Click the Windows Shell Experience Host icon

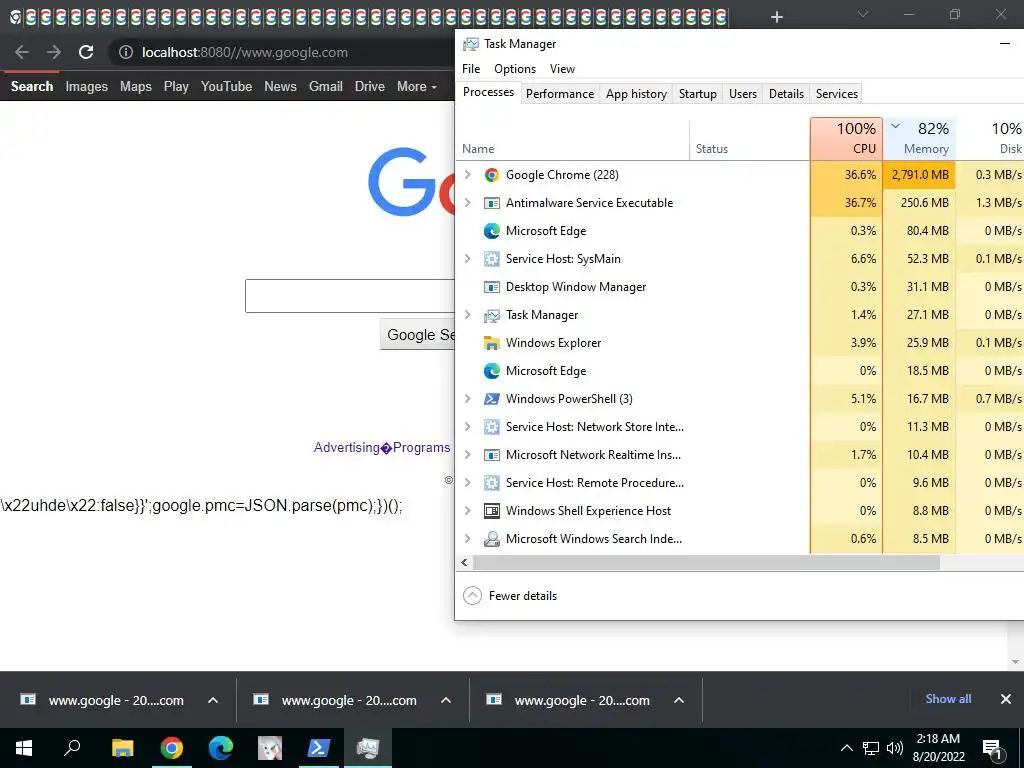pyautogui.click(x=491, y=511)
